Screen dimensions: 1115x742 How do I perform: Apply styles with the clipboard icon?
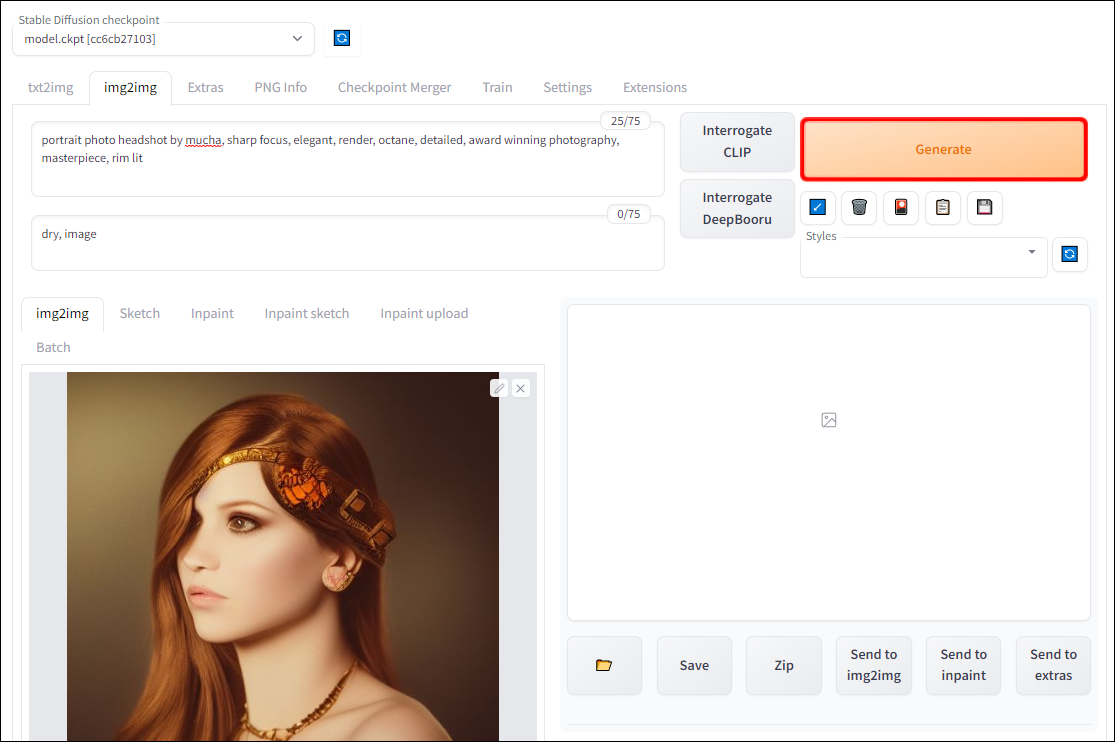pyautogui.click(x=943, y=207)
